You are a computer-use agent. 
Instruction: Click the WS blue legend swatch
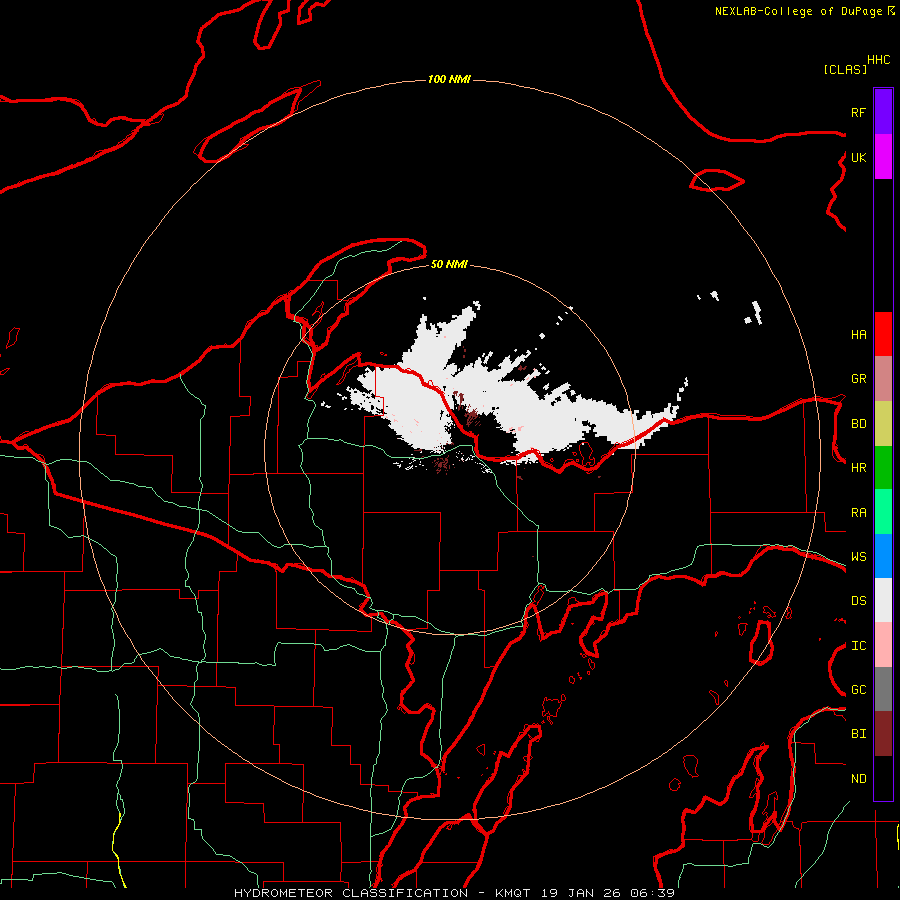(x=883, y=556)
